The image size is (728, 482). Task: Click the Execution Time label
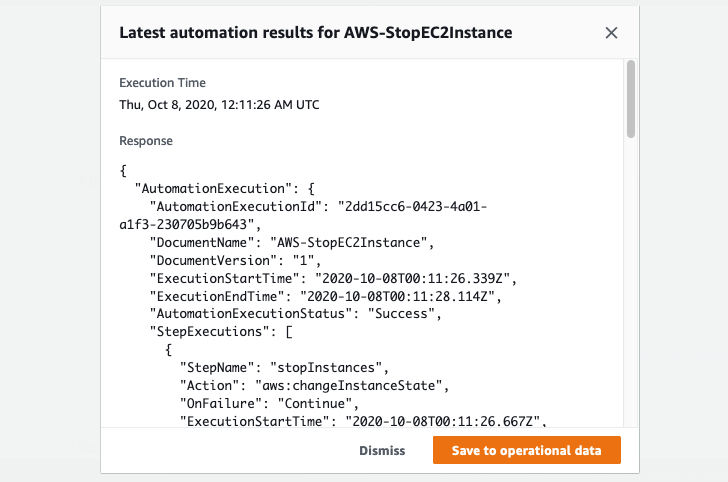pos(162,83)
